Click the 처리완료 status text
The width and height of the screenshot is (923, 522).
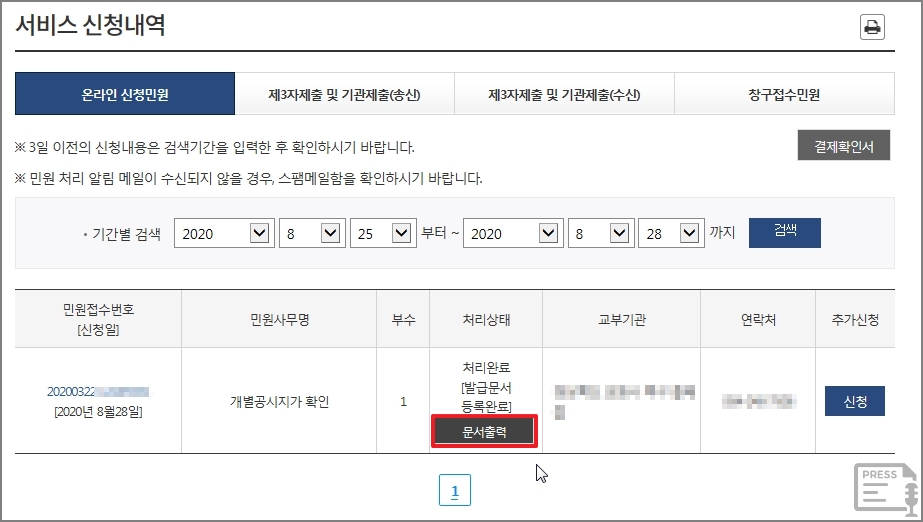(486, 368)
